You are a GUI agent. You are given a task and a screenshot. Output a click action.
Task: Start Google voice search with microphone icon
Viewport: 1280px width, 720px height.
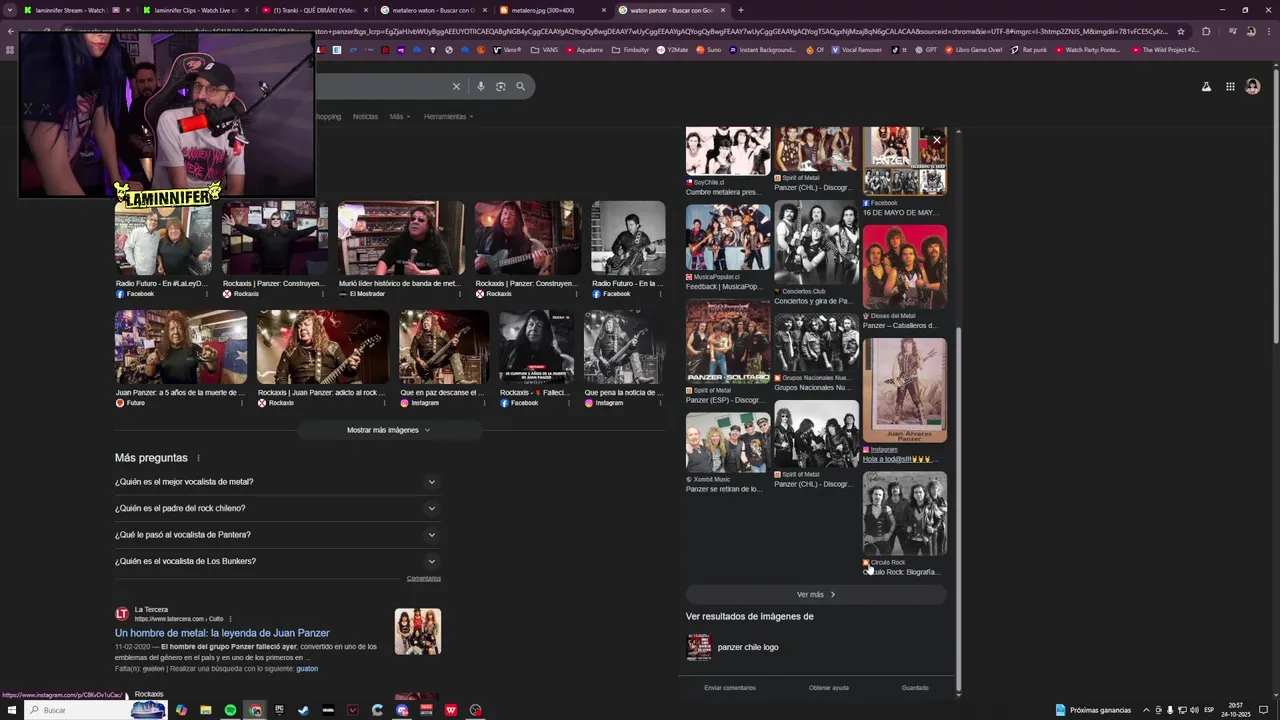point(481,87)
